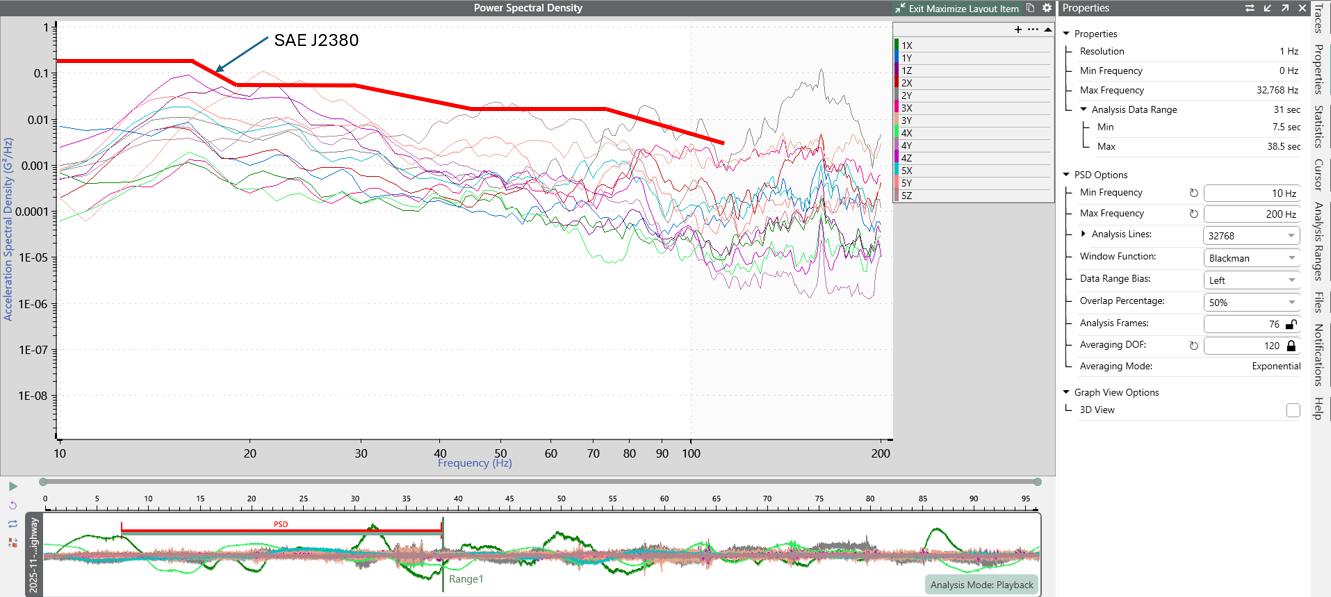Click the graph settings gear icon

click(1047, 8)
